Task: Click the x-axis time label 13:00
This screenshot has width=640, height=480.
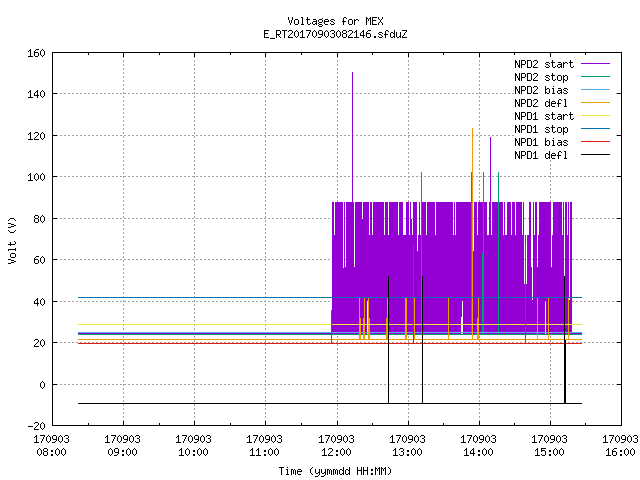Action: pyautogui.click(x=407, y=452)
